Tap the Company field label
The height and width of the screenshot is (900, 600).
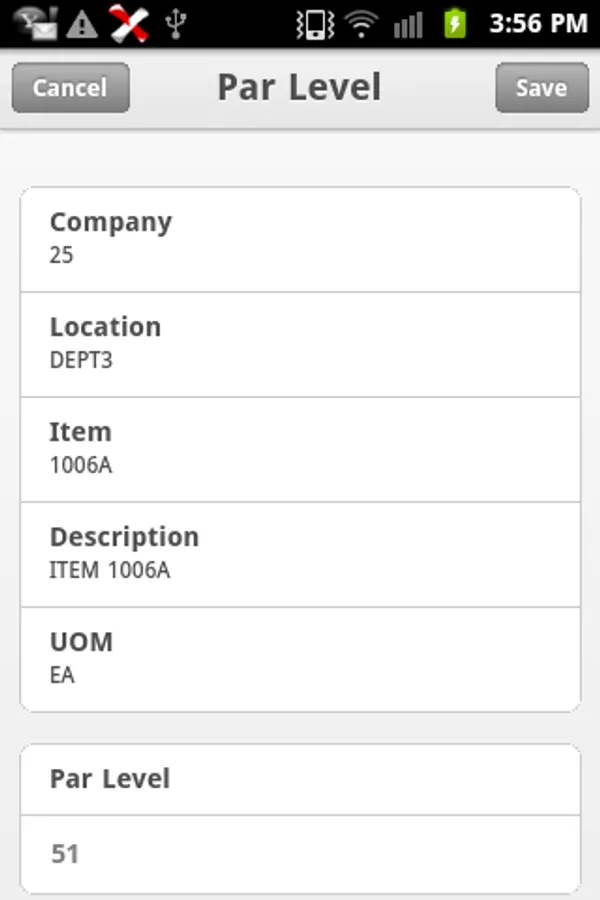pos(111,222)
